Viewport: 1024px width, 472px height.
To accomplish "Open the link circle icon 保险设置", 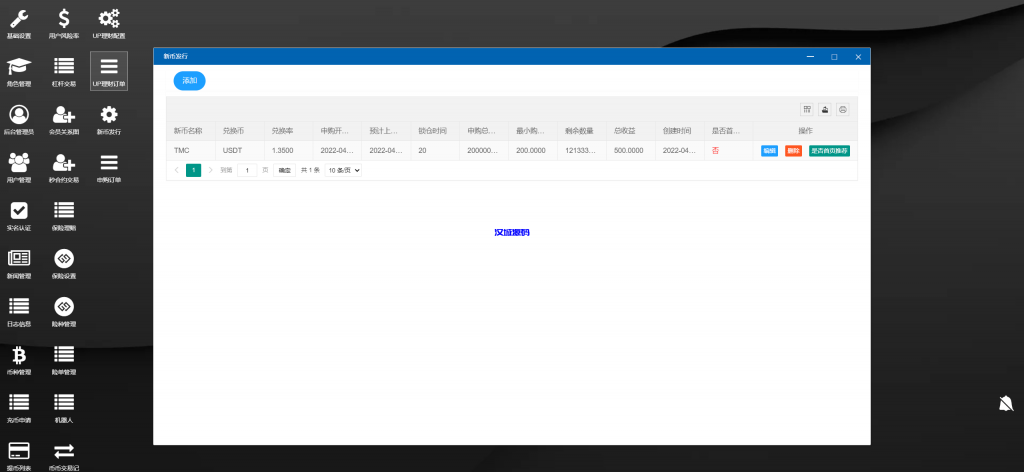I will (x=64, y=264).
